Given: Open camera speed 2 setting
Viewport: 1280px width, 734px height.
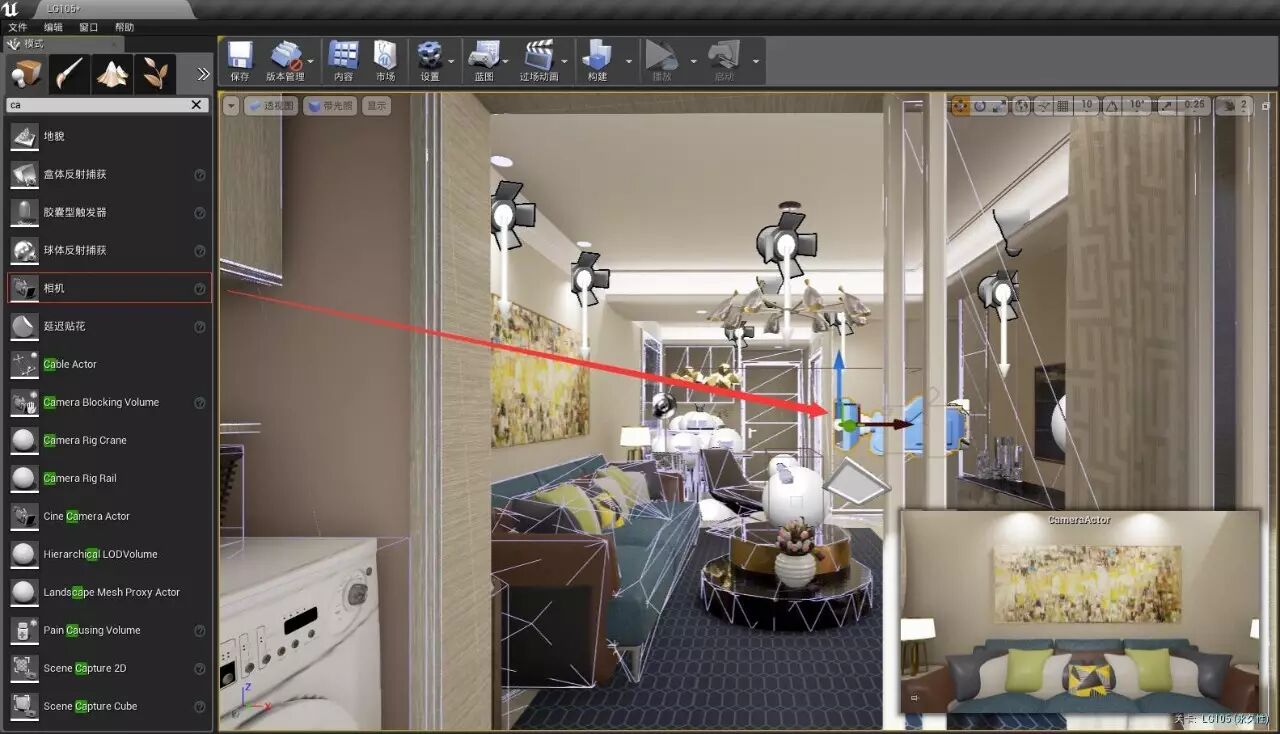Looking at the screenshot, I should [1234, 105].
